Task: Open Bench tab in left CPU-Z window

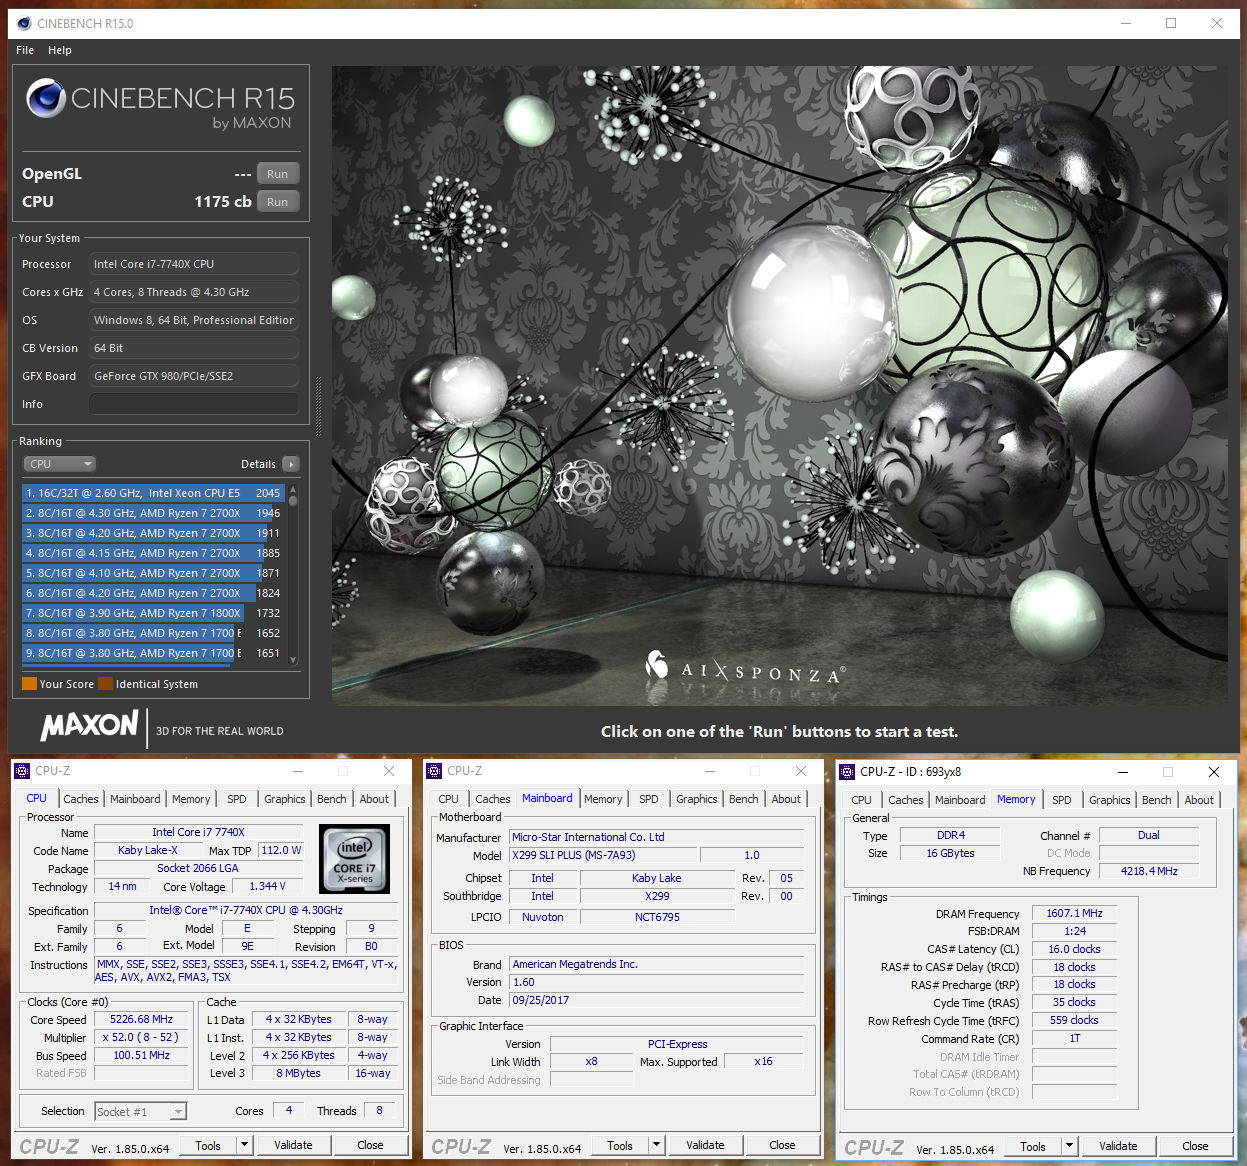Action: point(332,799)
